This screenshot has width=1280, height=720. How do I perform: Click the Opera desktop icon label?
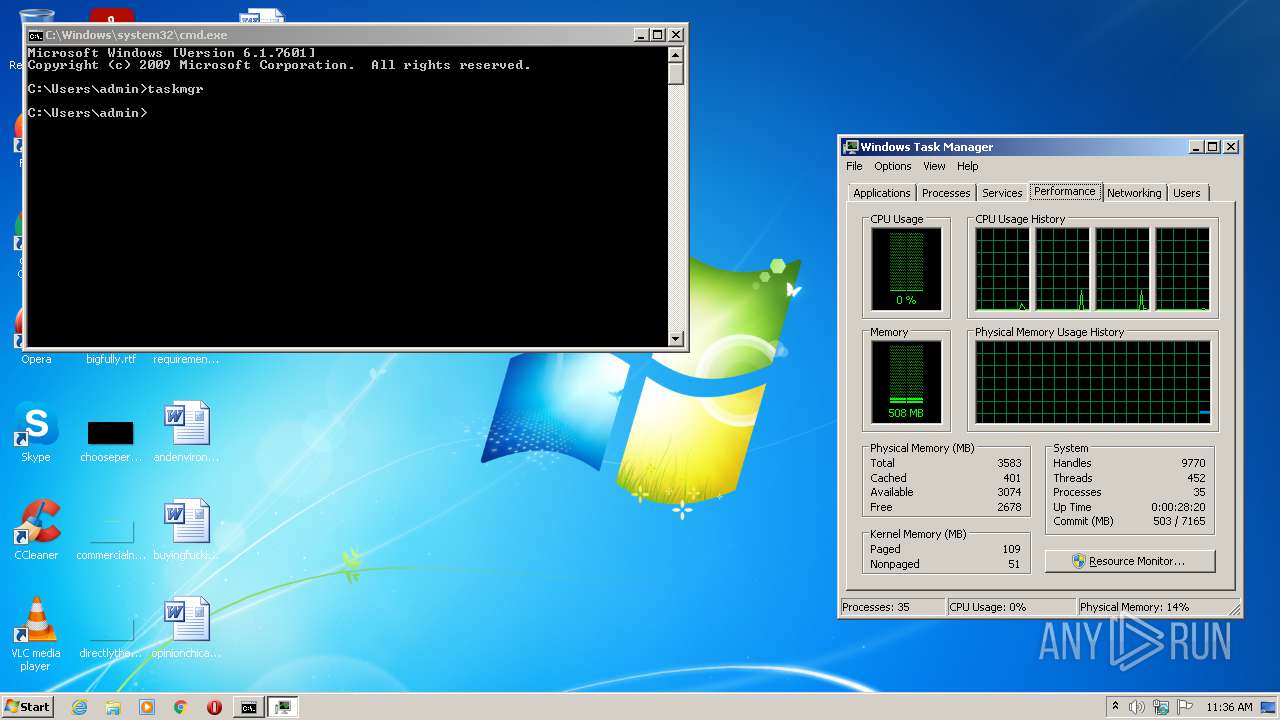(36, 359)
